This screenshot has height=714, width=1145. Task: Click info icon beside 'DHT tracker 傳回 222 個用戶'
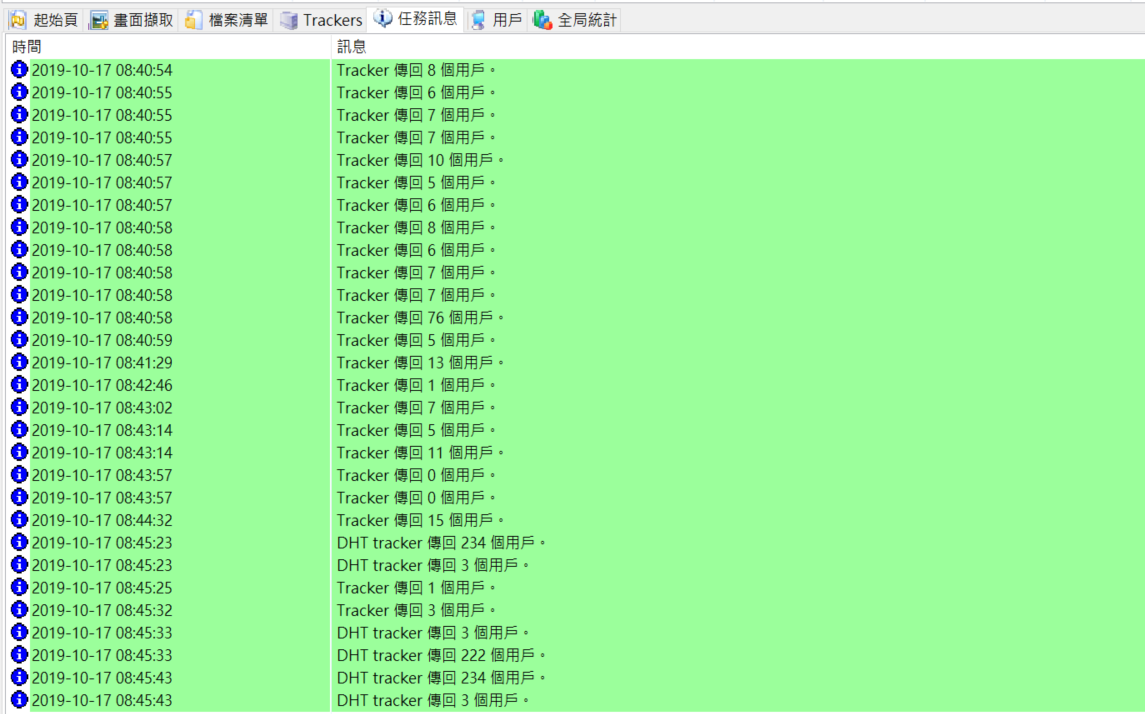point(19,654)
